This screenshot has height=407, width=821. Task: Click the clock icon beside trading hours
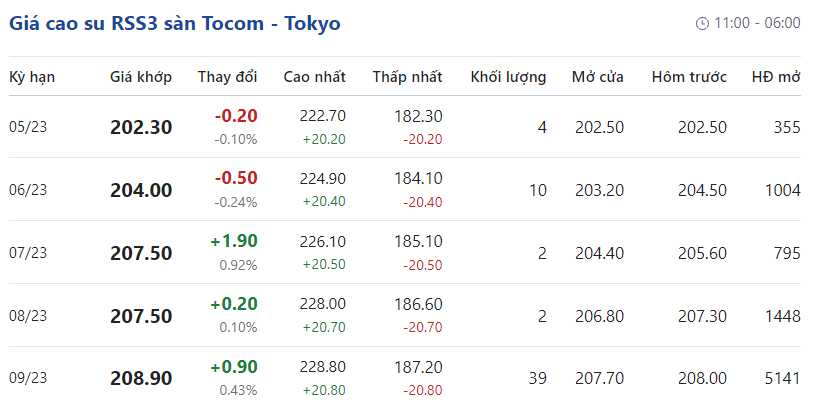click(702, 23)
